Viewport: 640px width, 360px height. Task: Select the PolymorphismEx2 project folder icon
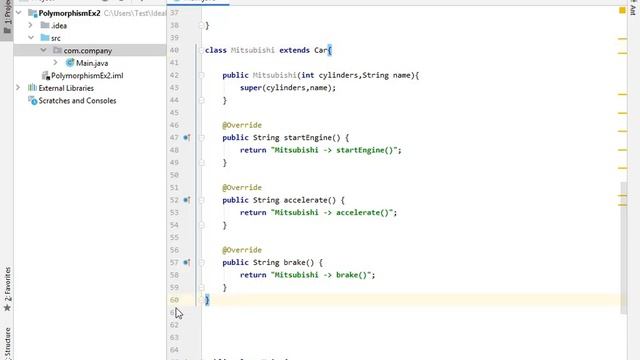coord(33,13)
